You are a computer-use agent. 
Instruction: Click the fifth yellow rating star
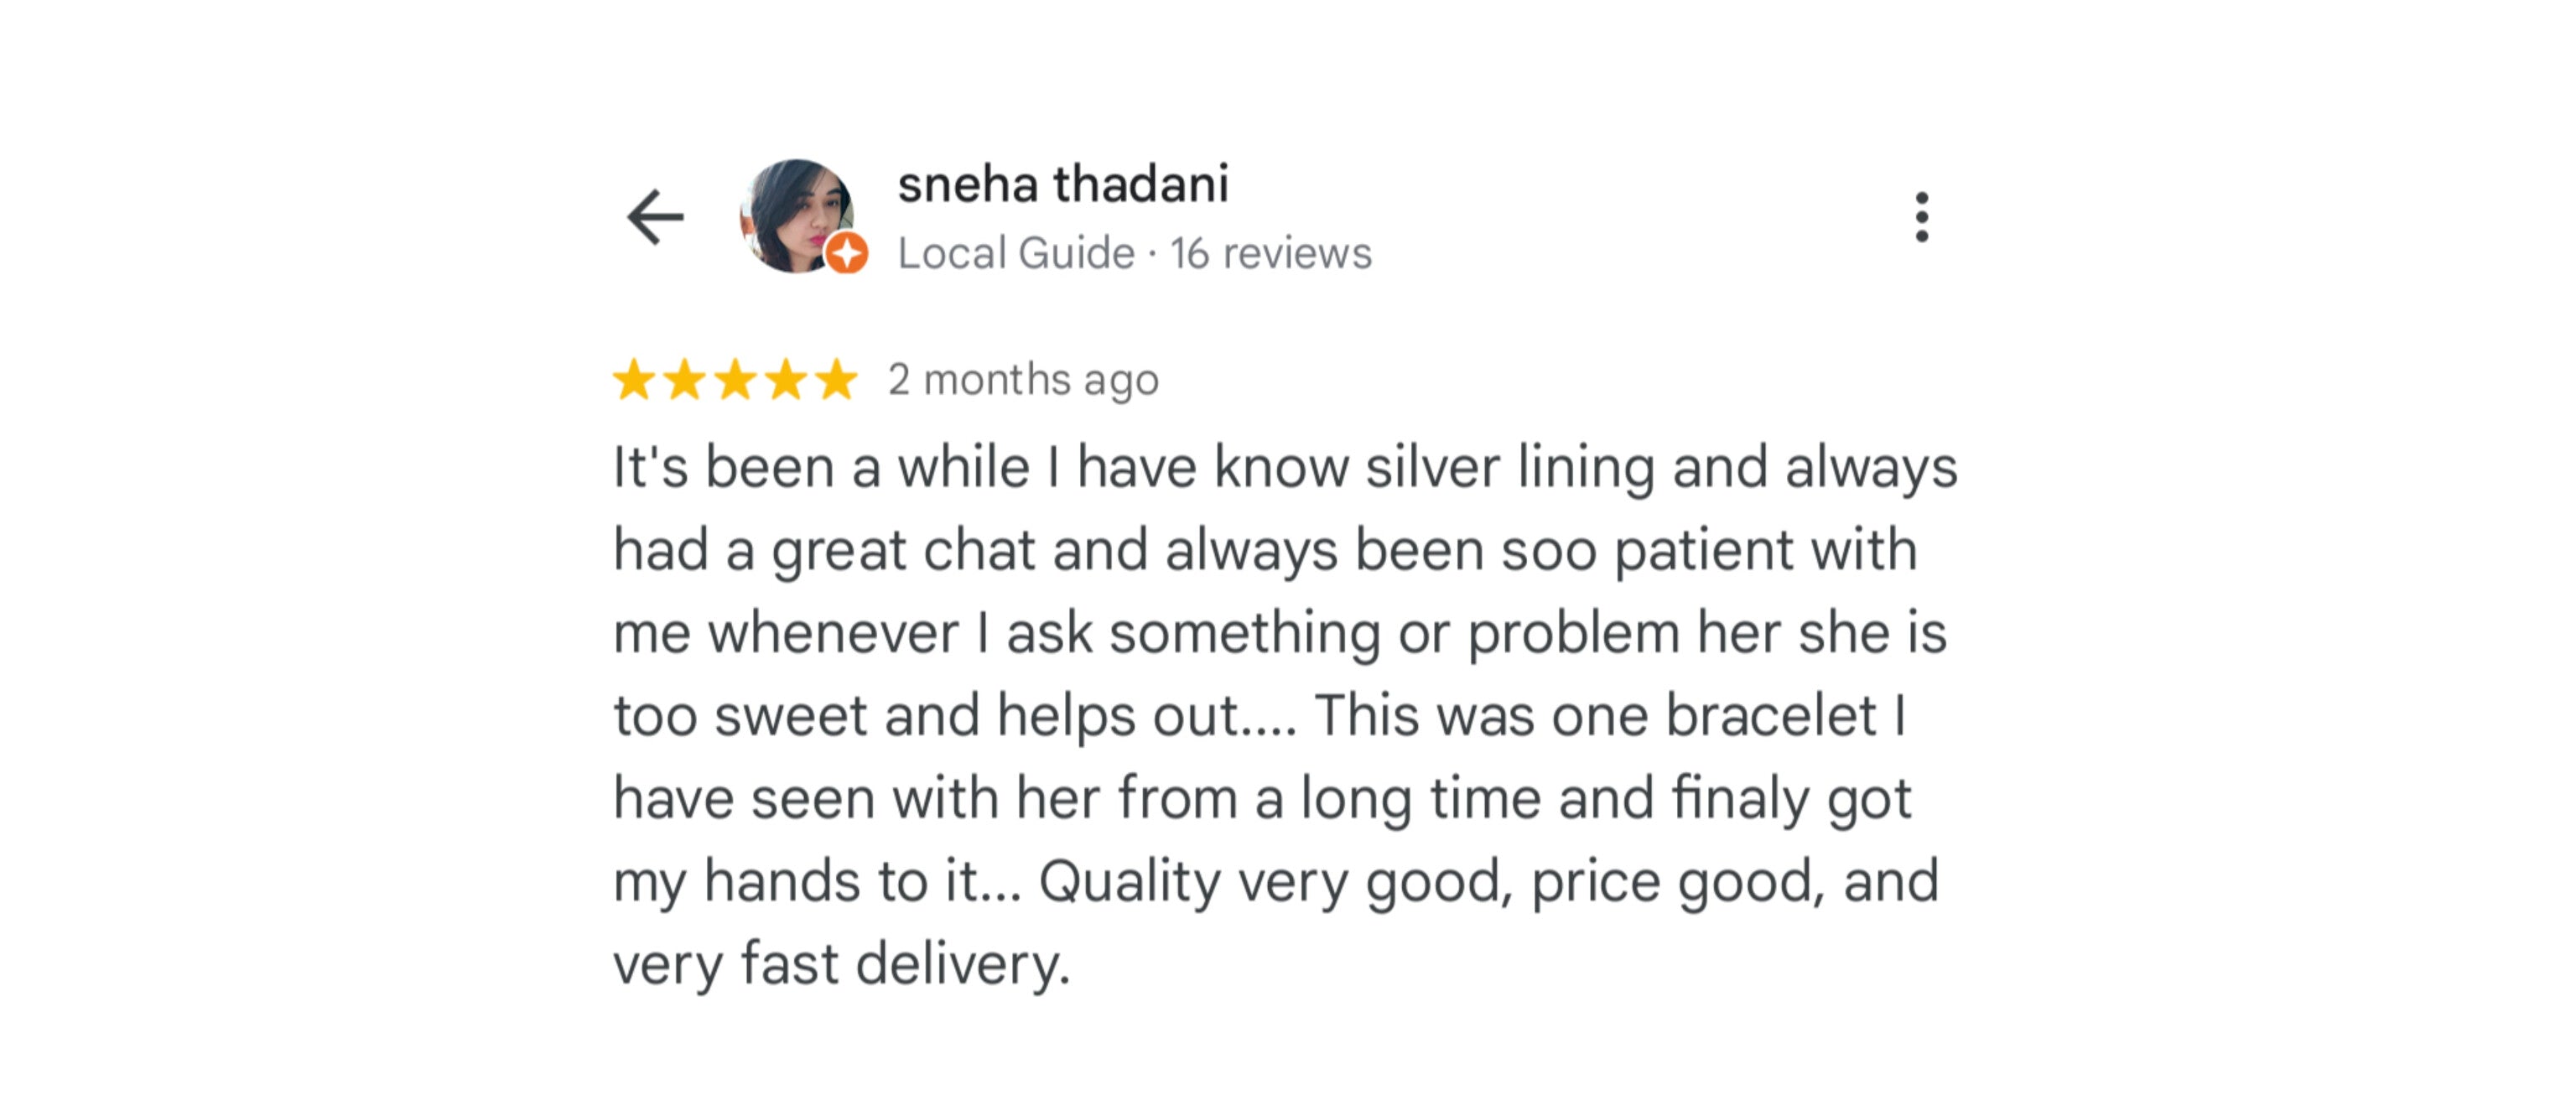[x=837, y=380]
